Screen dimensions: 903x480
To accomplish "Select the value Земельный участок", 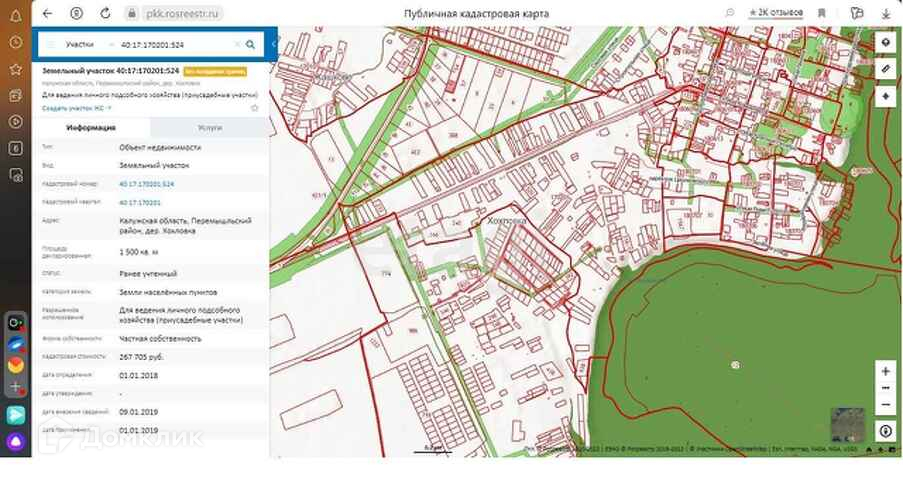I will [154, 165].
